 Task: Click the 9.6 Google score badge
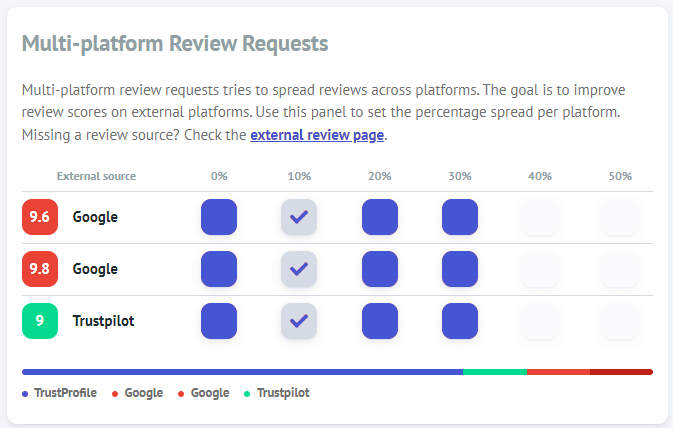point(40,217)
